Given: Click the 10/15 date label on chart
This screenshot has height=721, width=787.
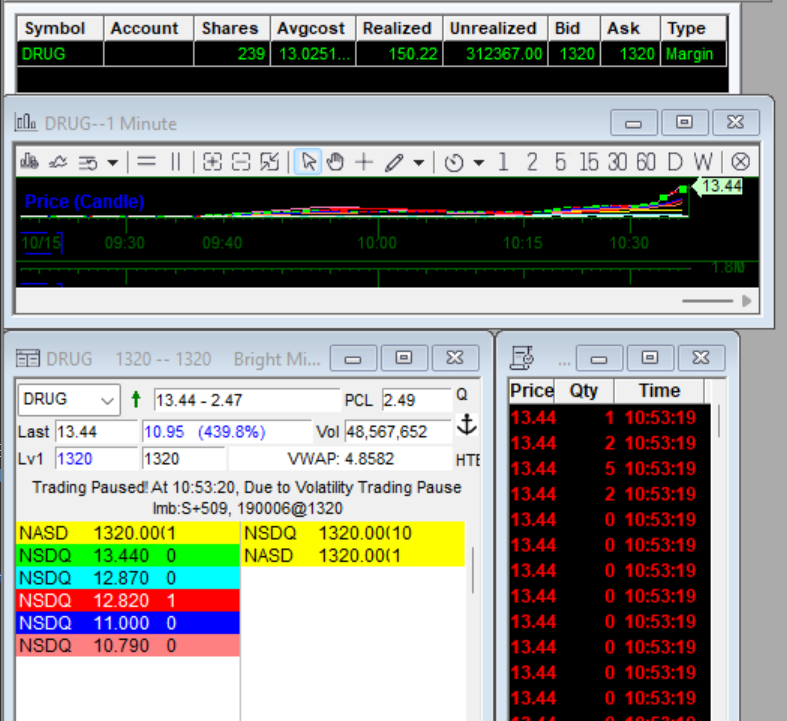Looking at the screenshot, I should click(x=41, y=243).
